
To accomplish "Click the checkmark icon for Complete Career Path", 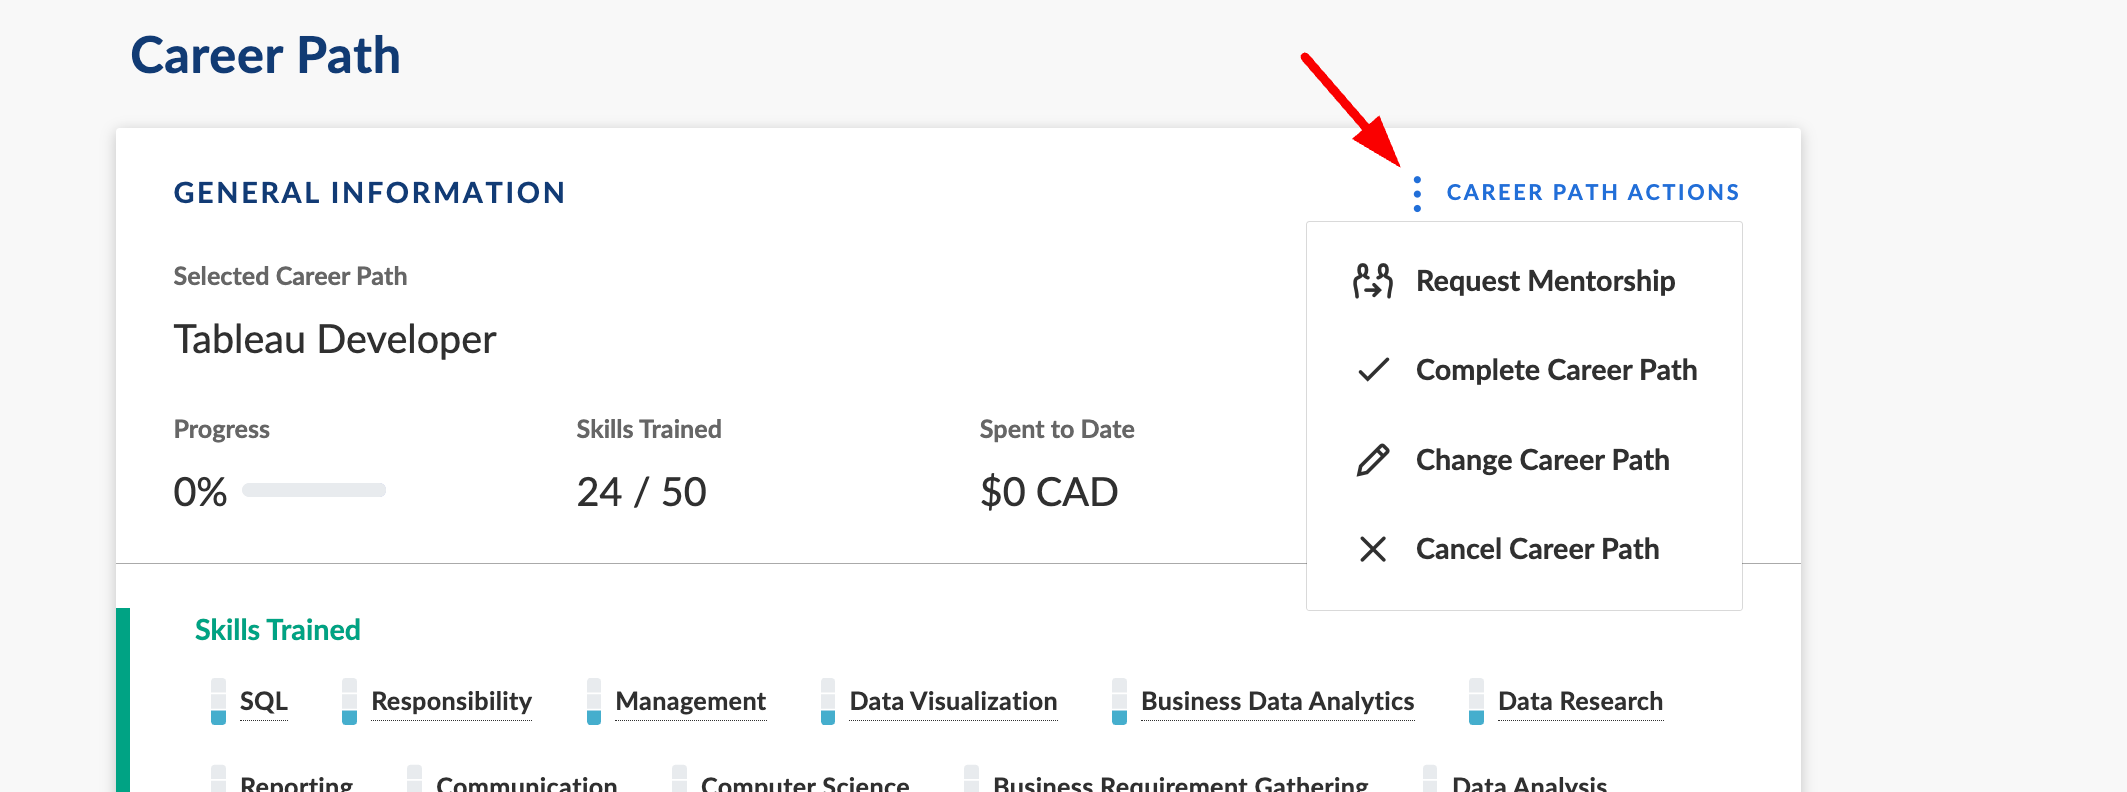I will pos(1373,370).
